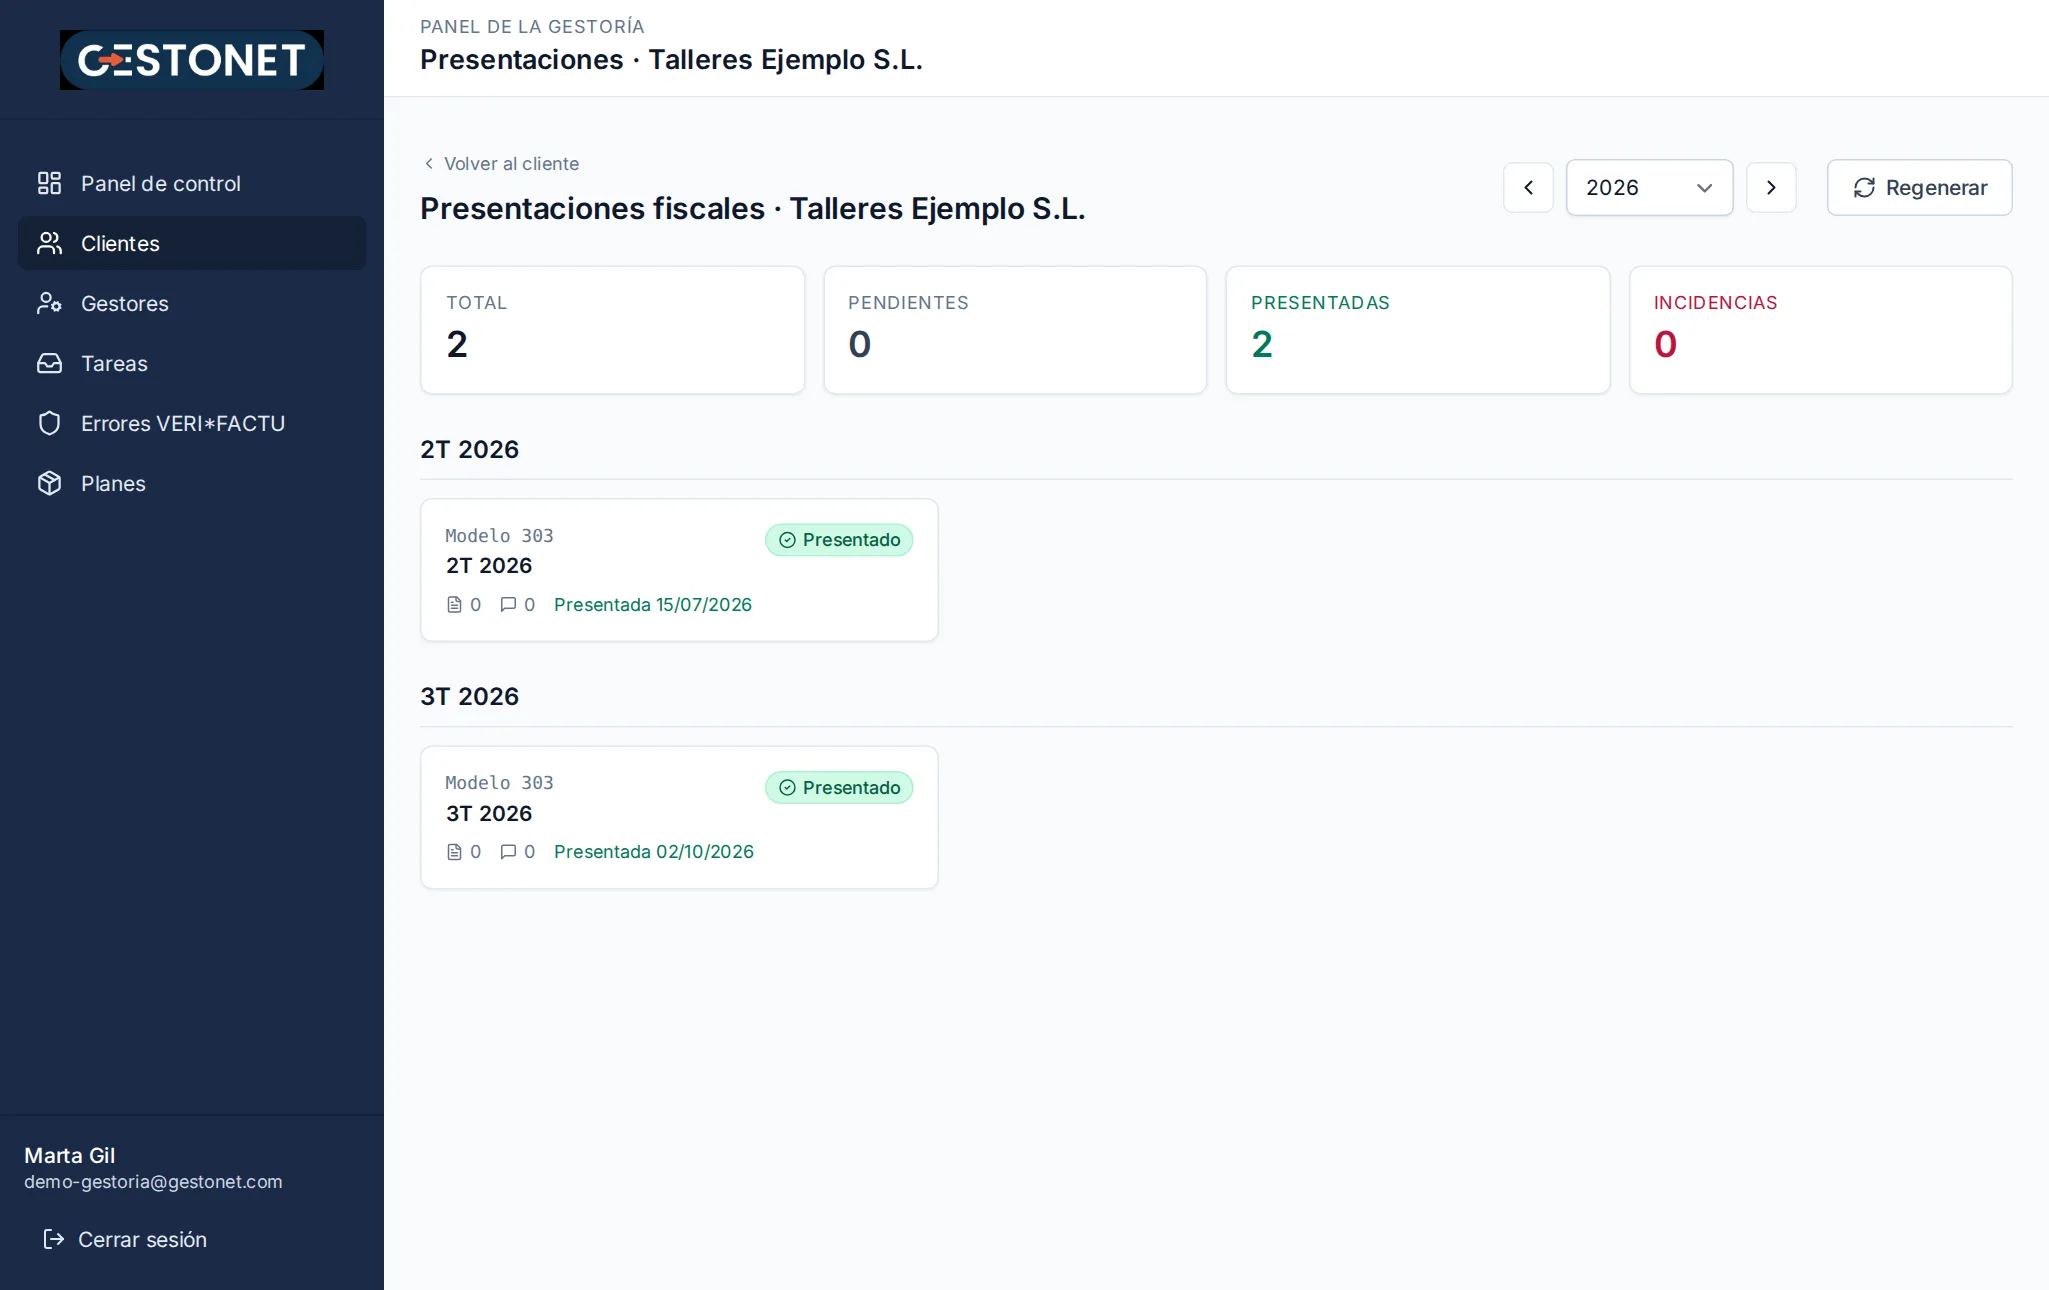Open Tareas menu item
The height and width of the screenshot is (1290, 2049).
pyautogui.click(x=192, y=363)
